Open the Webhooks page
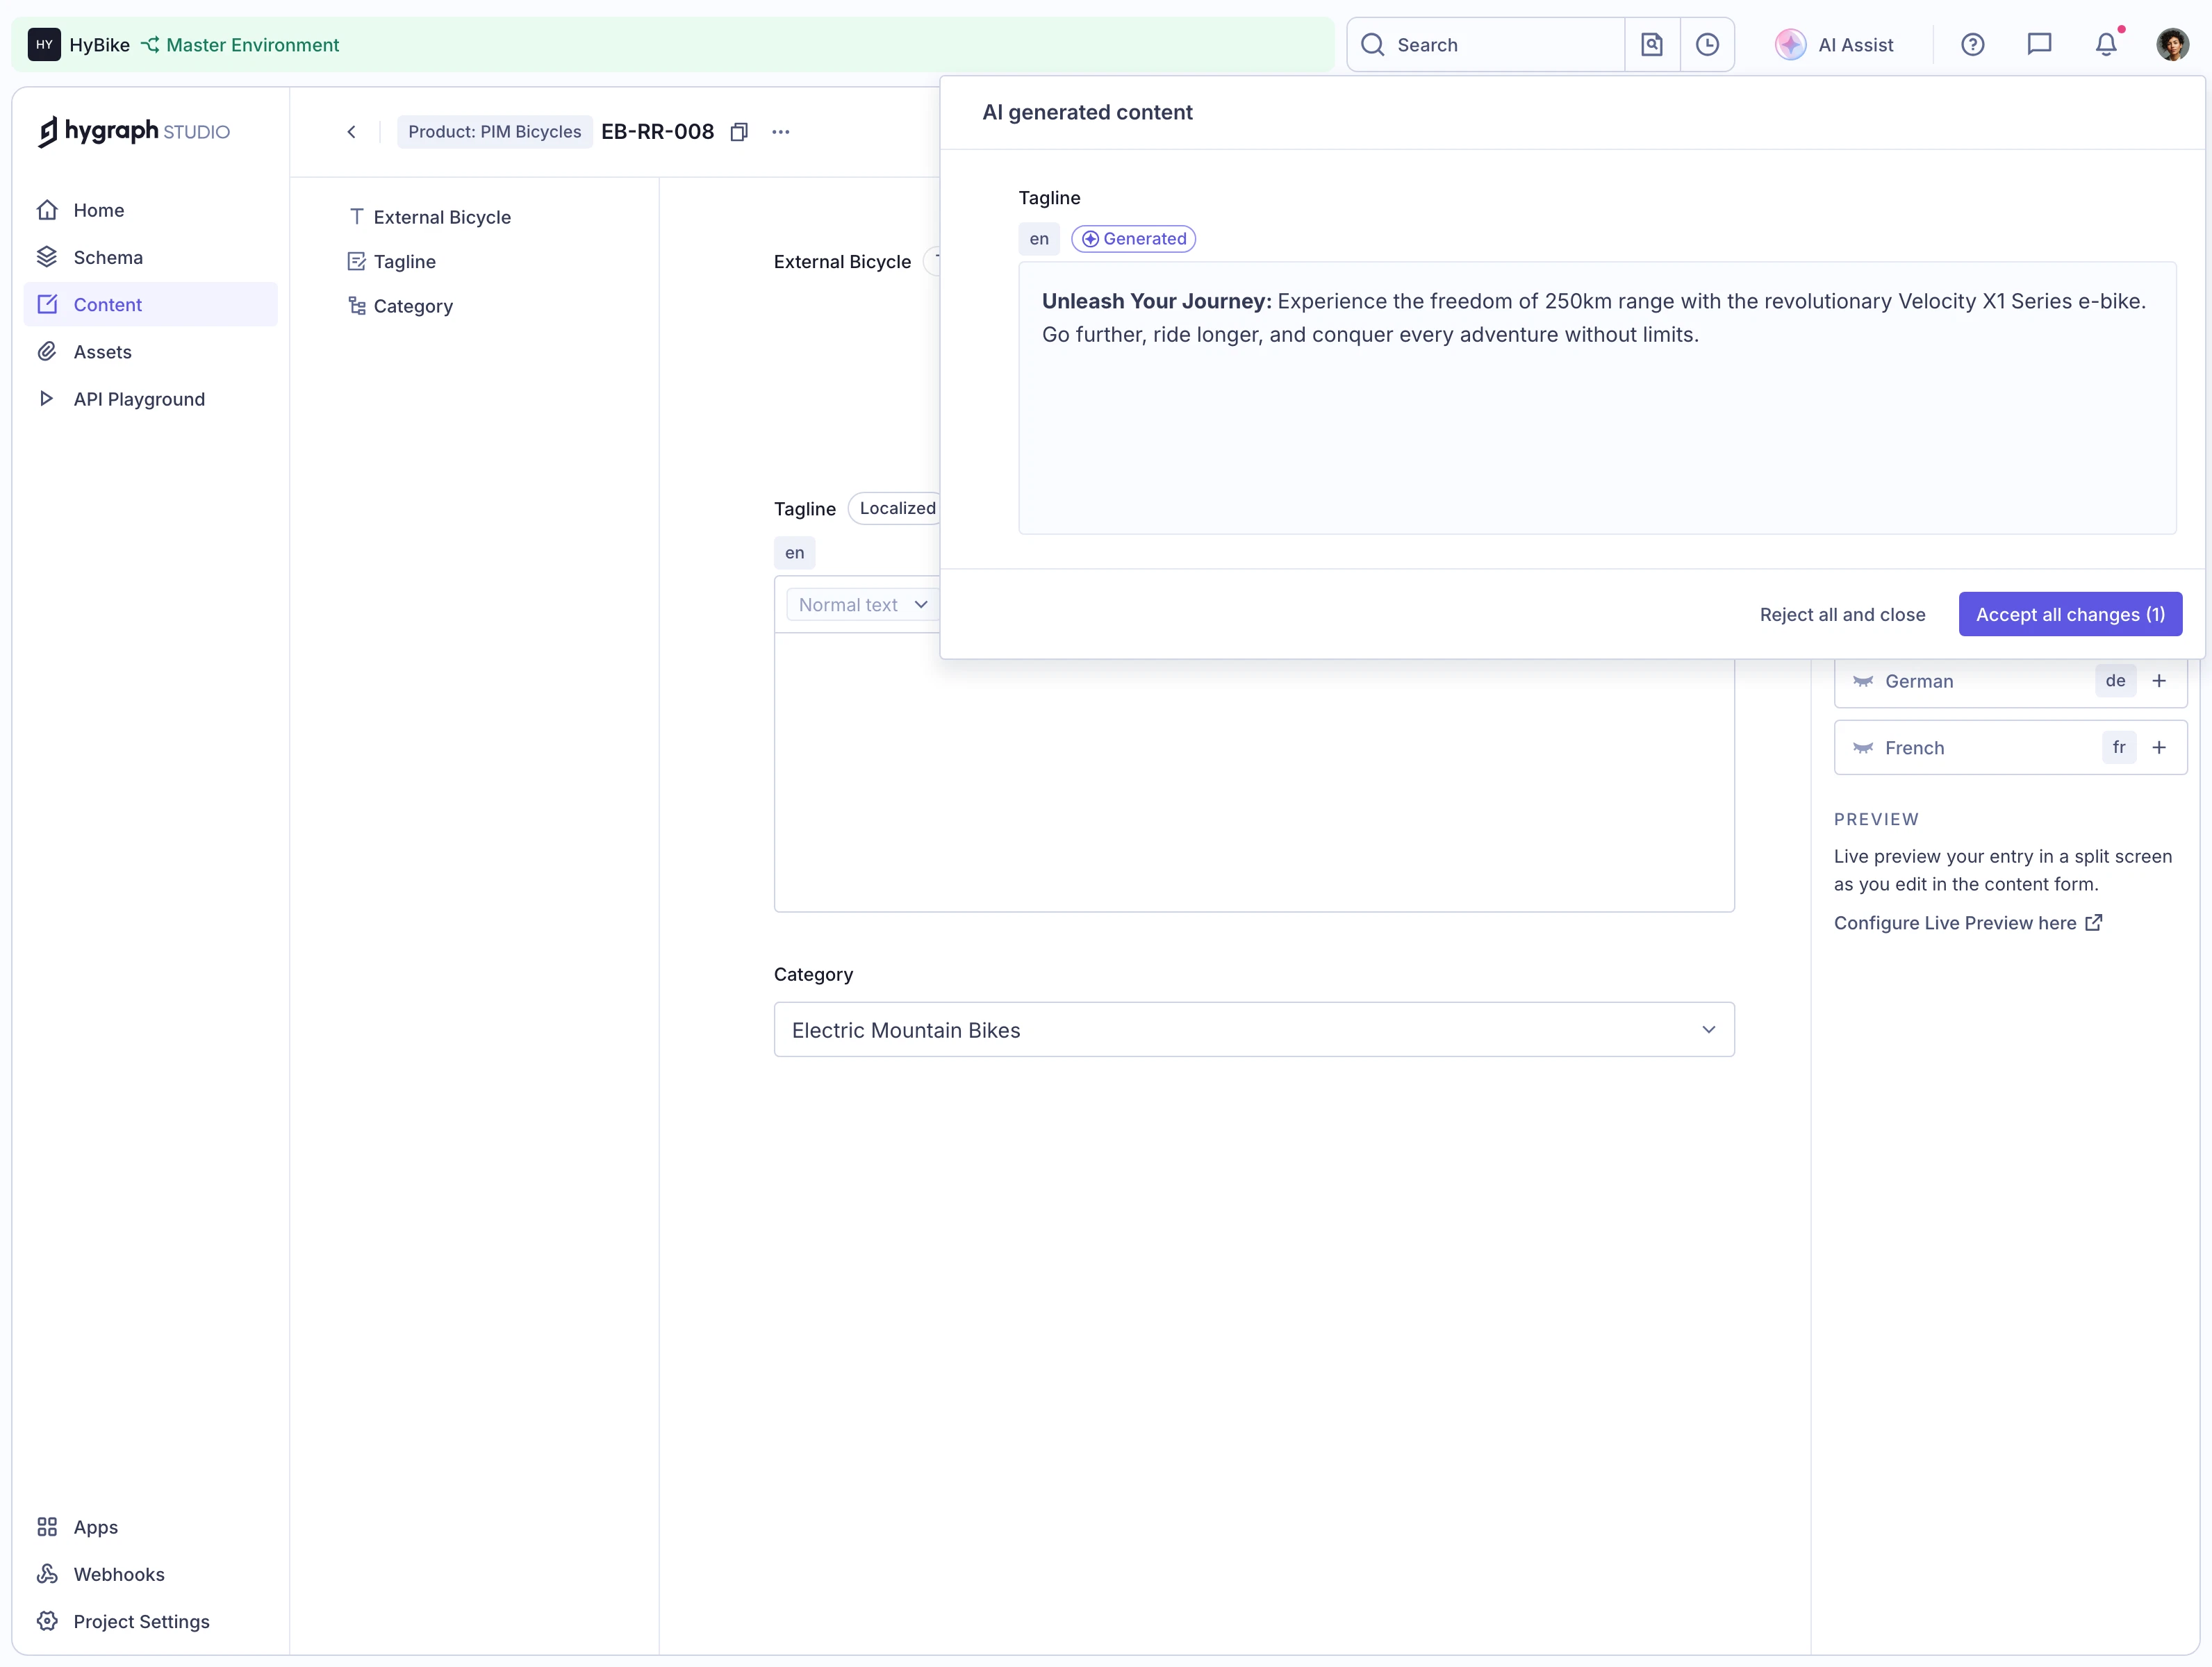Image resolution: width=2212 pixels, height=1667 pixels. [150, 1573]
